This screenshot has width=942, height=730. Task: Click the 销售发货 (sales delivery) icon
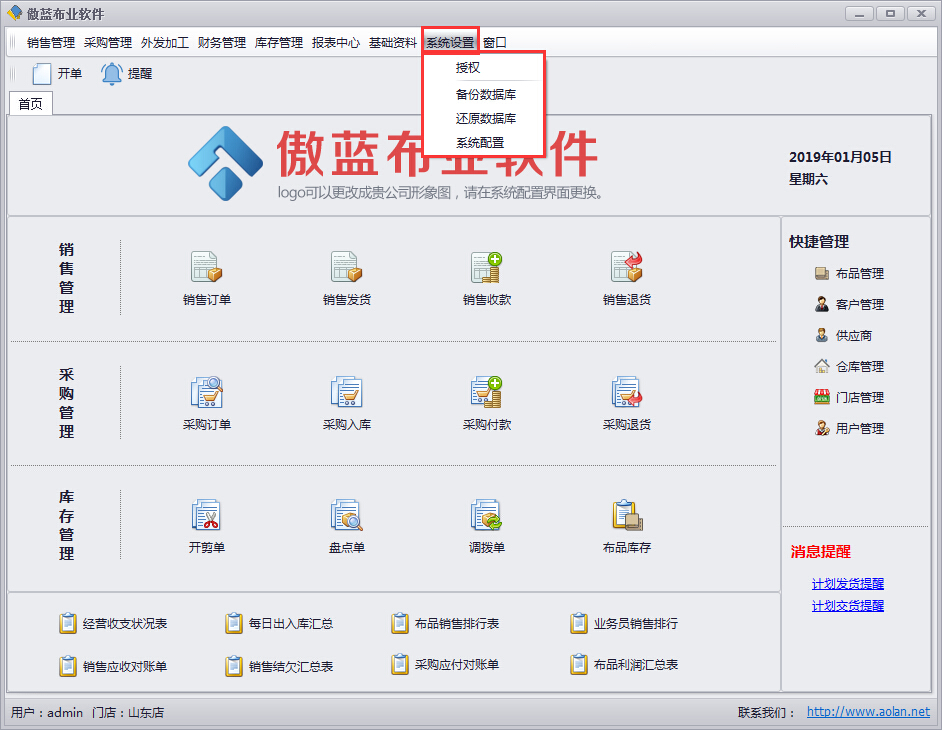click(x=346, y=277)
